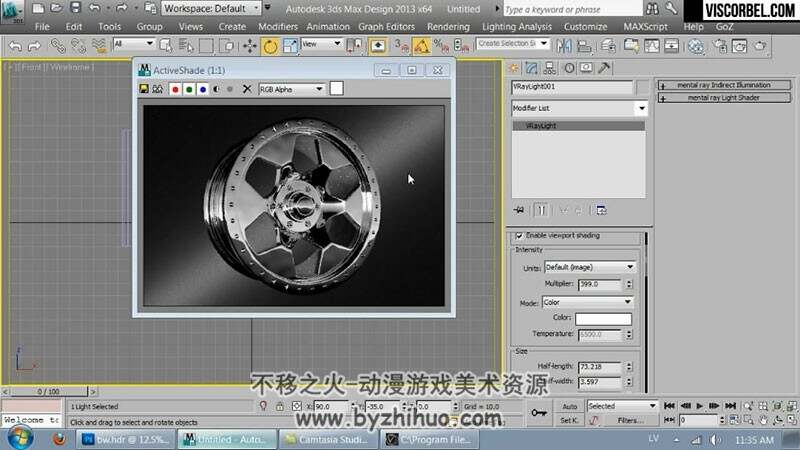Open the Customize menu
This screenshot has width=800, height=450.
tap(585, 27)
